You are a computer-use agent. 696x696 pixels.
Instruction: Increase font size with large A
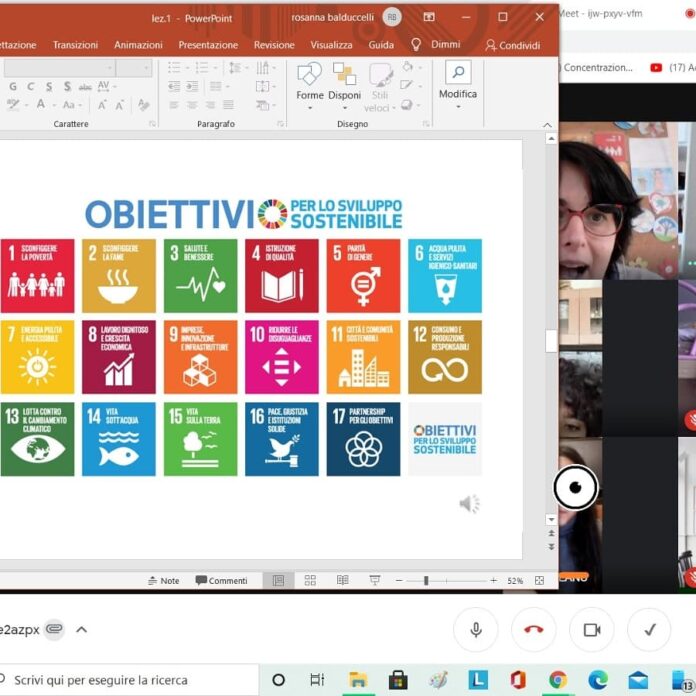(102, 105)
